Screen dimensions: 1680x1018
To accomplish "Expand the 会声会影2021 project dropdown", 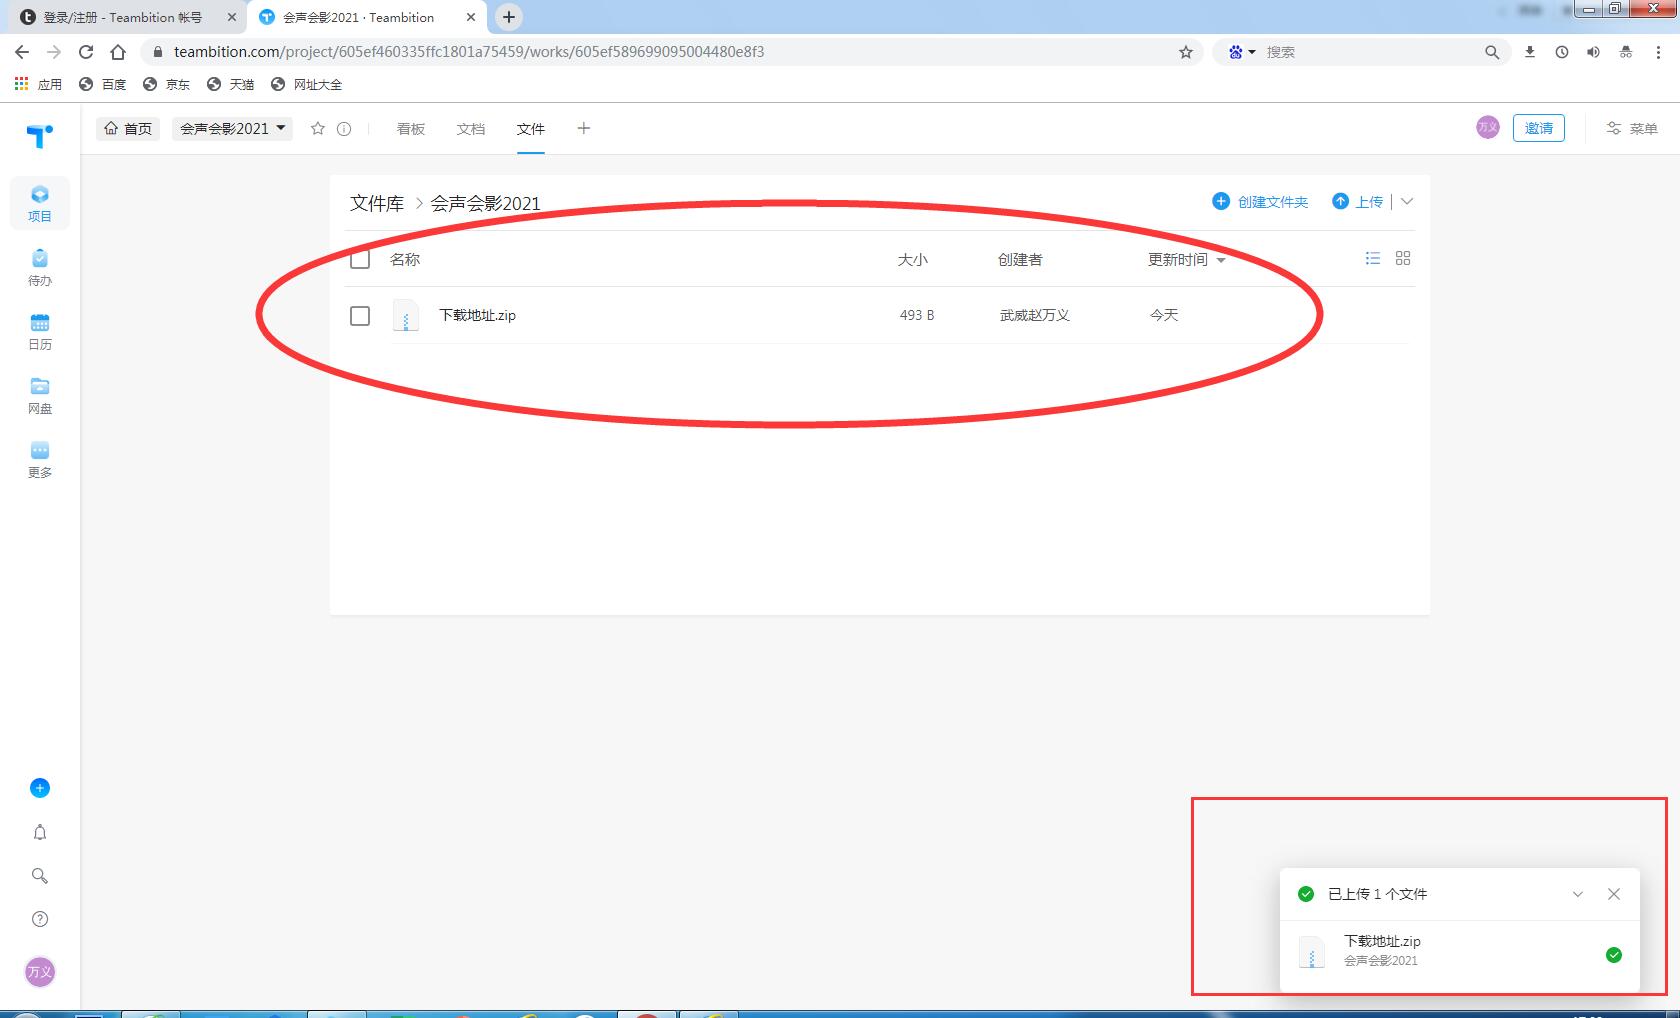I will [232, 128].
